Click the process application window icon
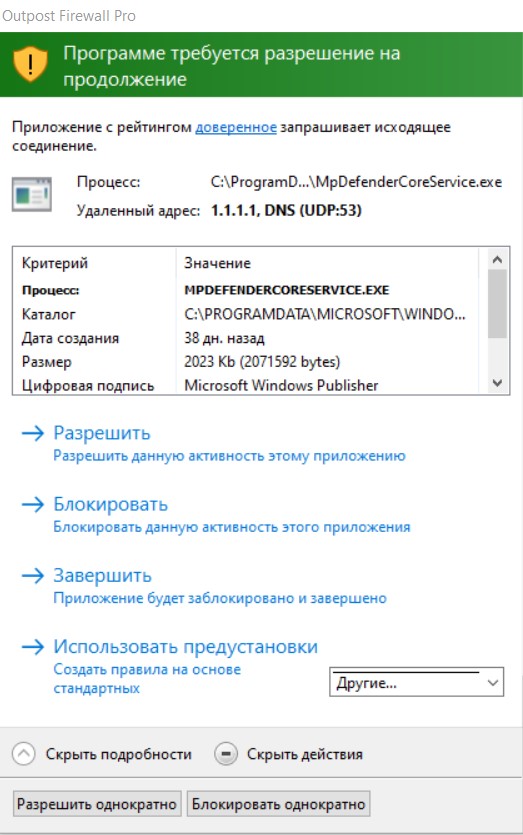This screenshot has height=835, width=523. pos(32,194)
